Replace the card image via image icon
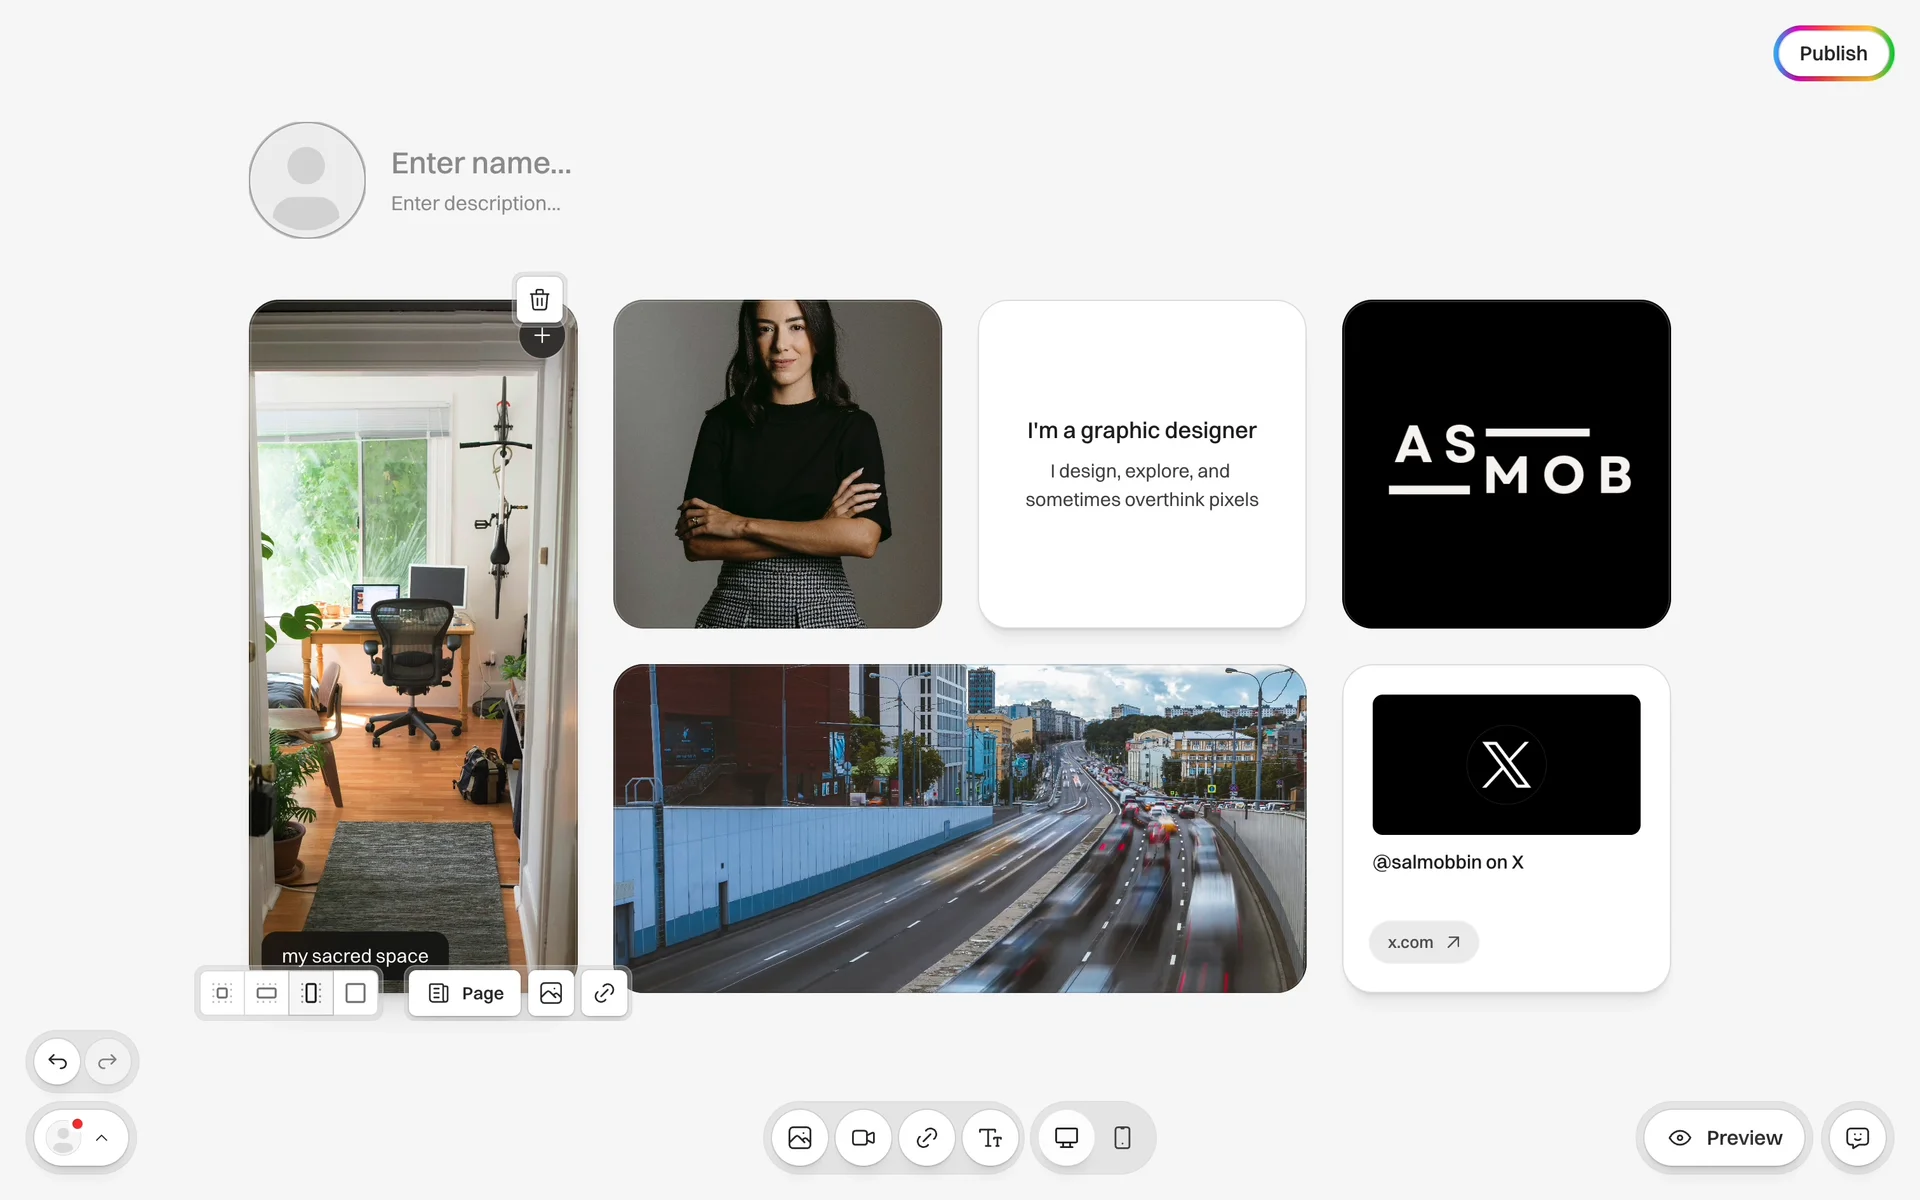This screenshot has height=1200, width=1920. tap(551, 993)
